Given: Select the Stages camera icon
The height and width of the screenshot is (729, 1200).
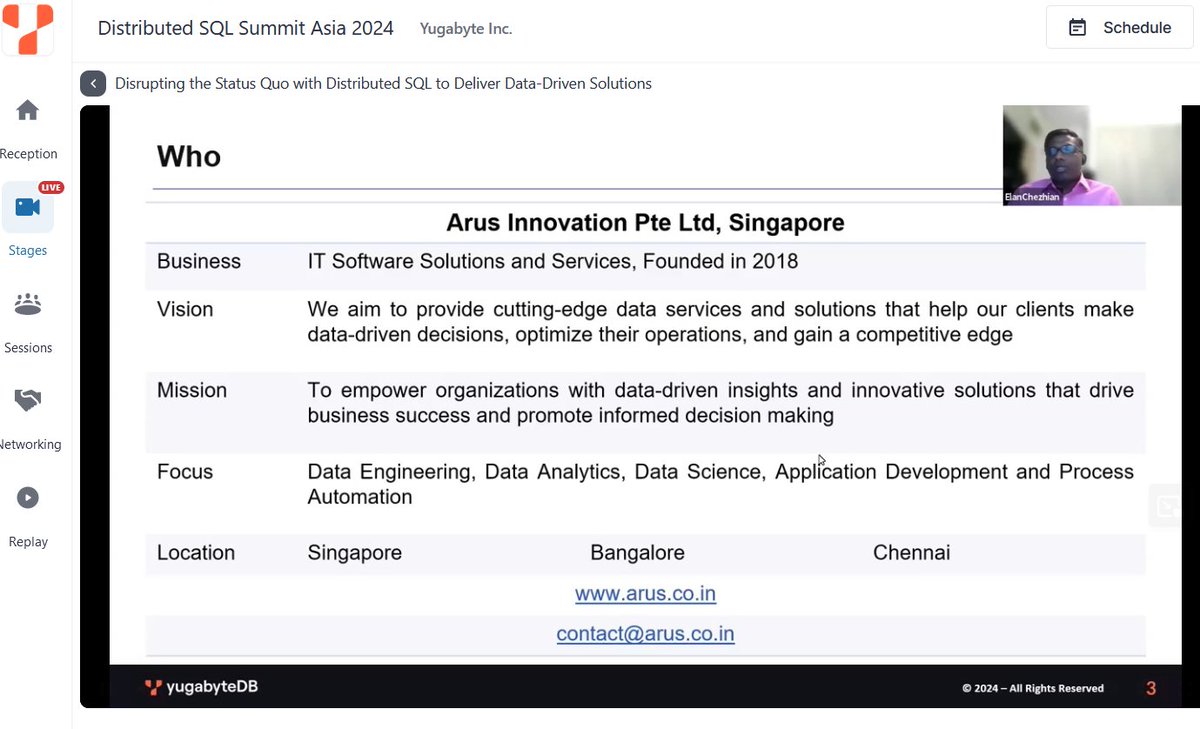Looking at the screenshot, I should [27, 208].
